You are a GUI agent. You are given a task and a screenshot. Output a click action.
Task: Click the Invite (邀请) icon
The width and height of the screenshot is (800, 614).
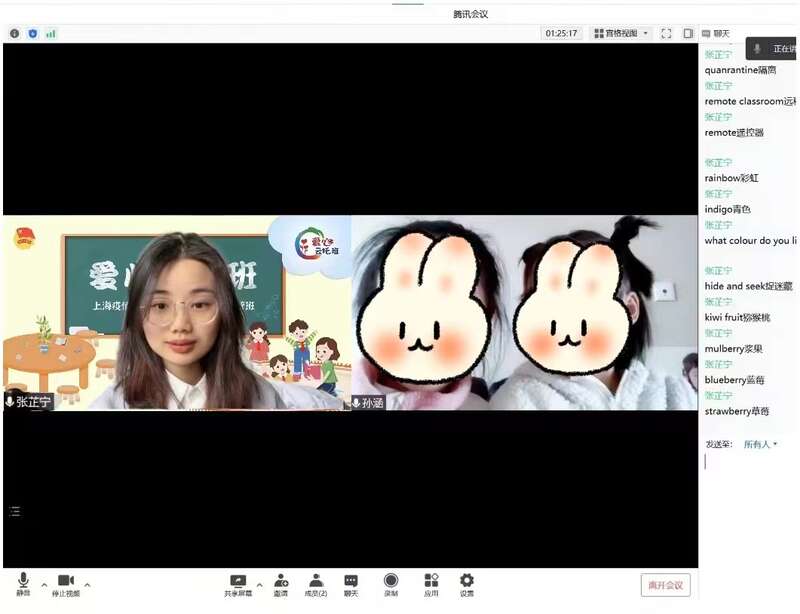(281, 584)
